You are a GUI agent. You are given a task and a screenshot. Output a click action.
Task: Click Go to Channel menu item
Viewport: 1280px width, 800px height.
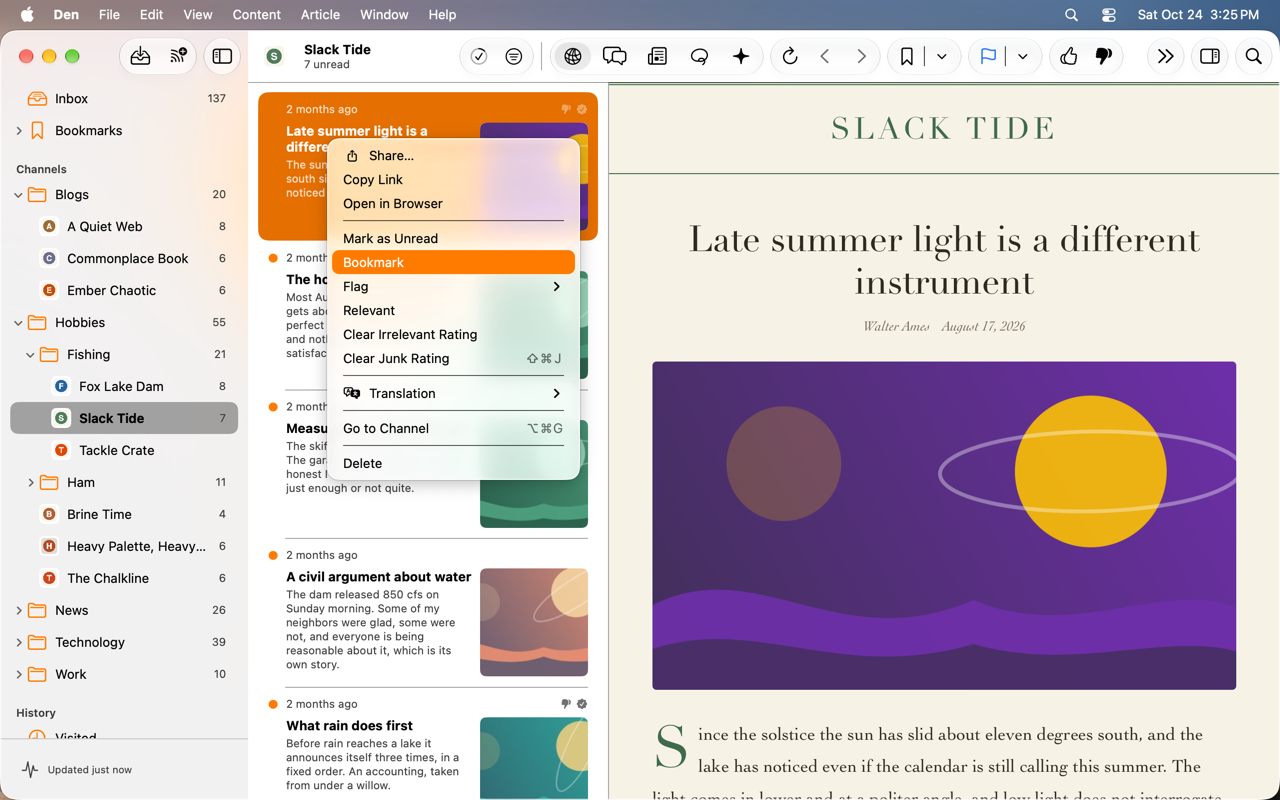coord(454,428)
